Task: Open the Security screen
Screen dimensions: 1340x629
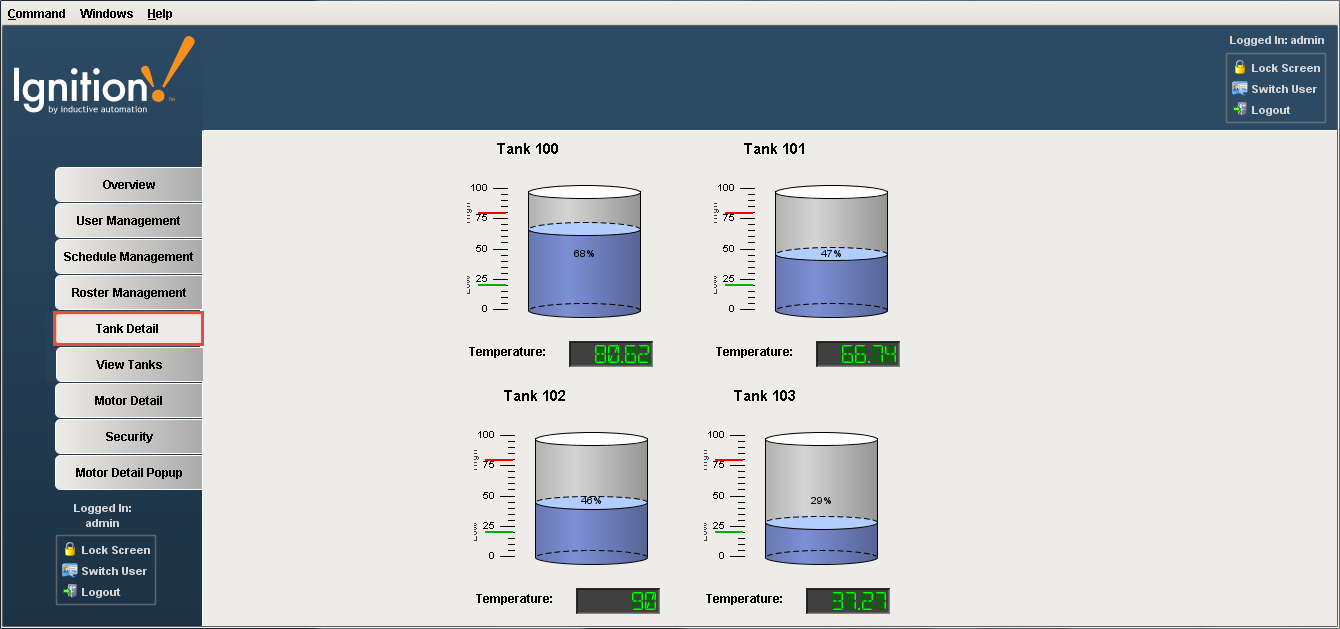Action: 128,436
